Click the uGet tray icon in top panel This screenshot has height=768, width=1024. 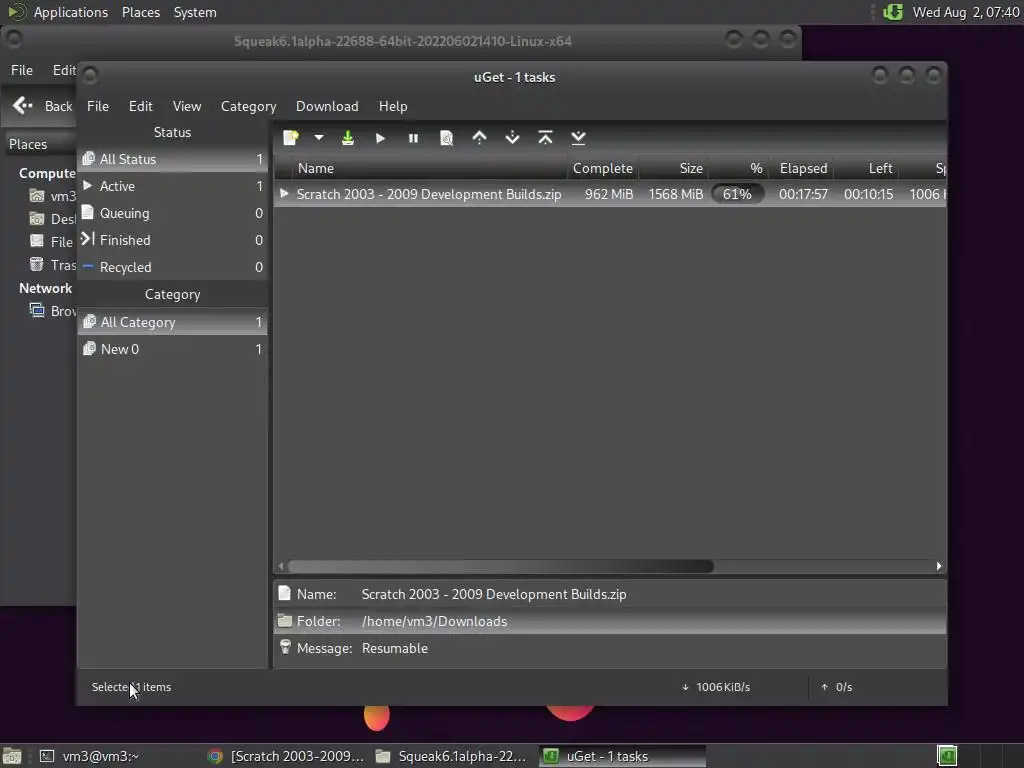coord(893,12)
